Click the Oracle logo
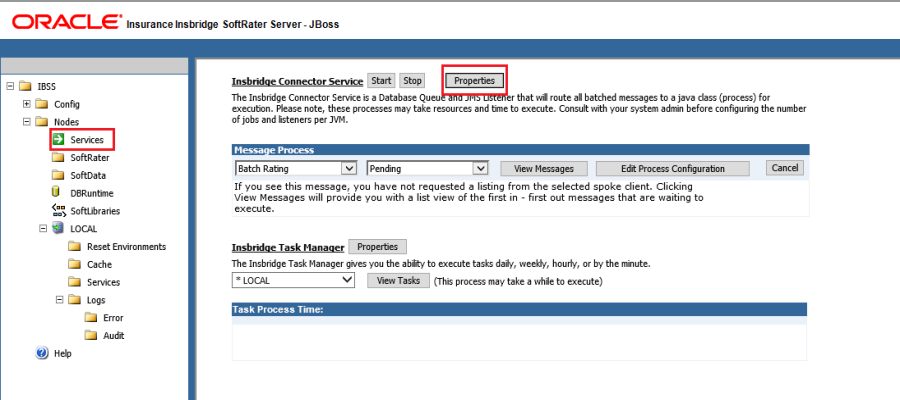 [x=65, y=22]
